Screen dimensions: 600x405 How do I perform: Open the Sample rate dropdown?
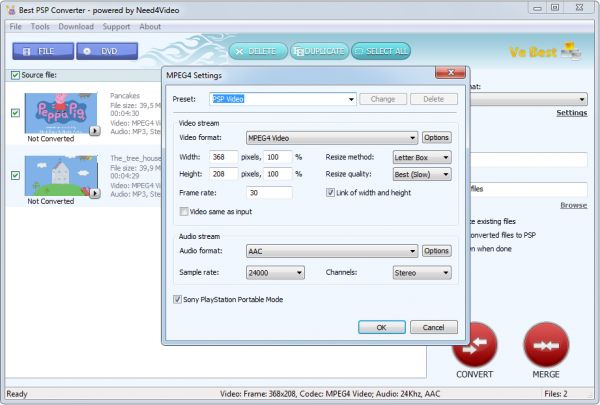pyautogui.click(x=275, y=272)
